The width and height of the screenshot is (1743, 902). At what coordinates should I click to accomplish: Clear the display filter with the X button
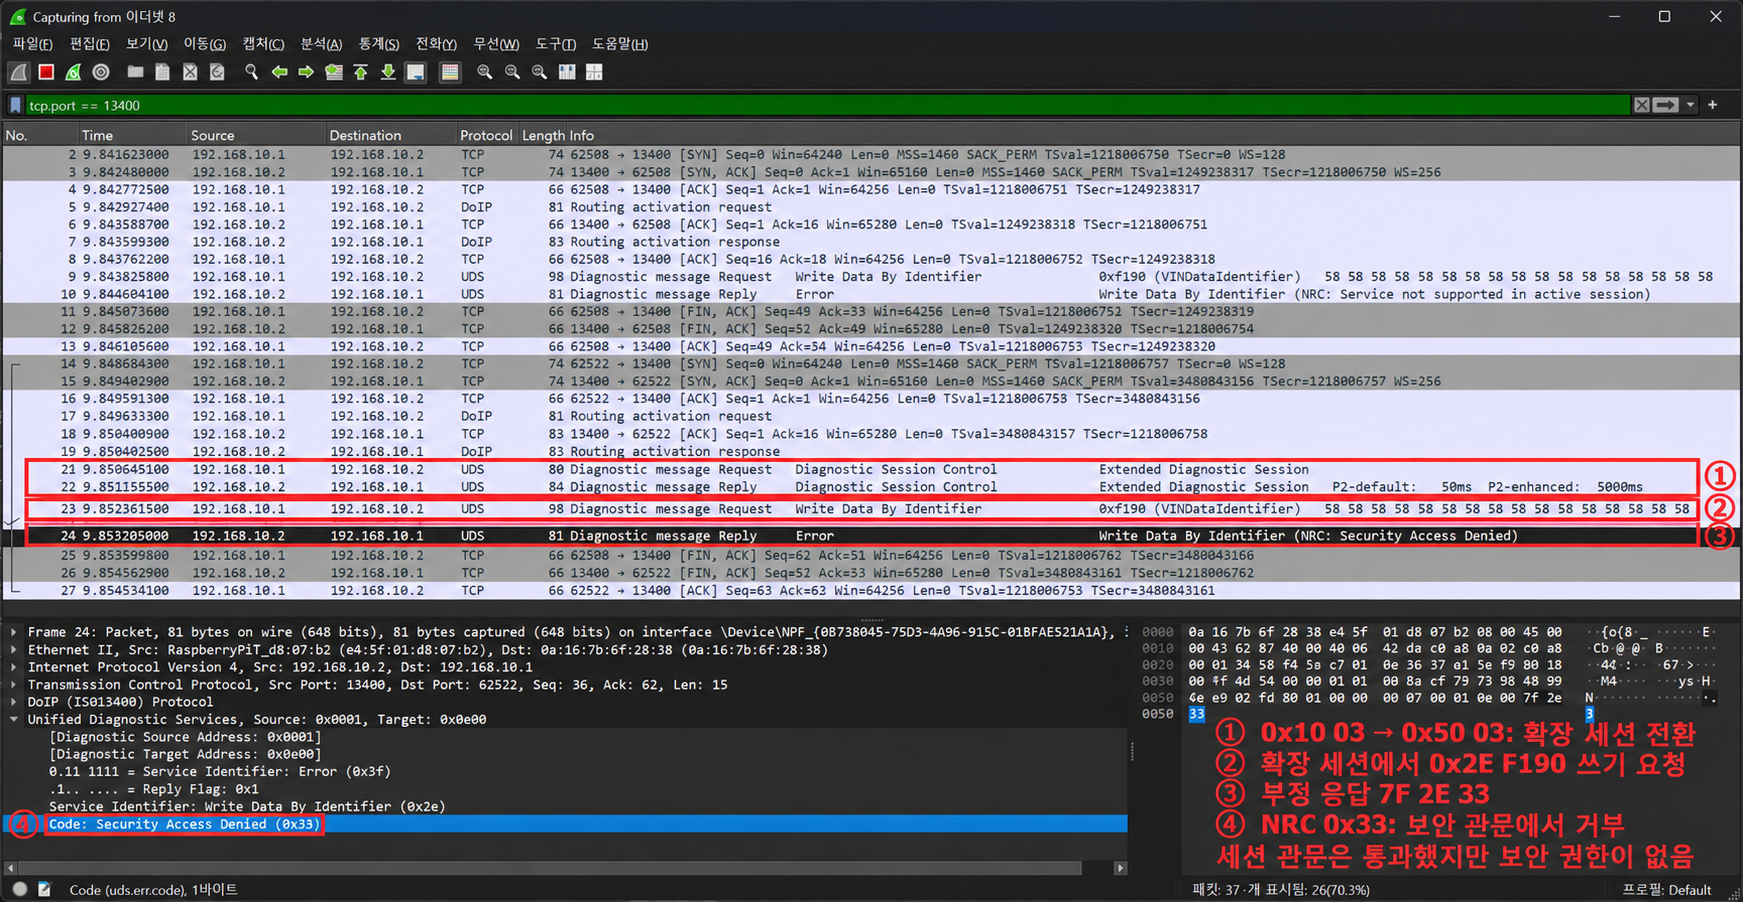(x=1642, y=105)
